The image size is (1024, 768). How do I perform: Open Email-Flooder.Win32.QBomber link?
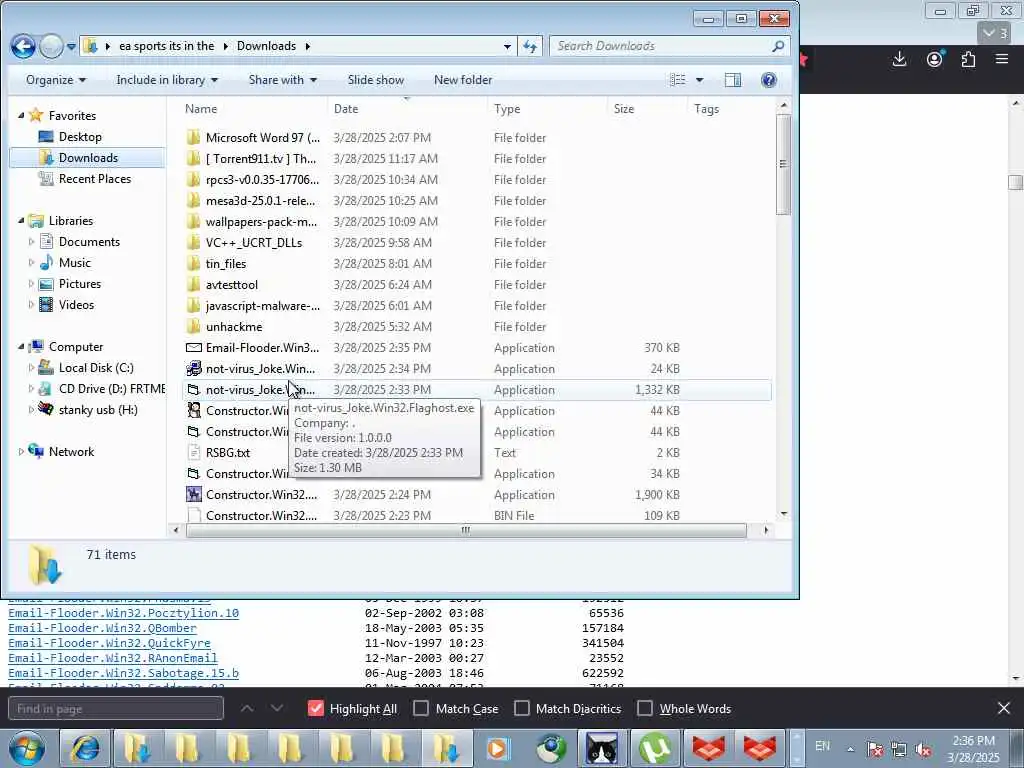click(103, 628)
